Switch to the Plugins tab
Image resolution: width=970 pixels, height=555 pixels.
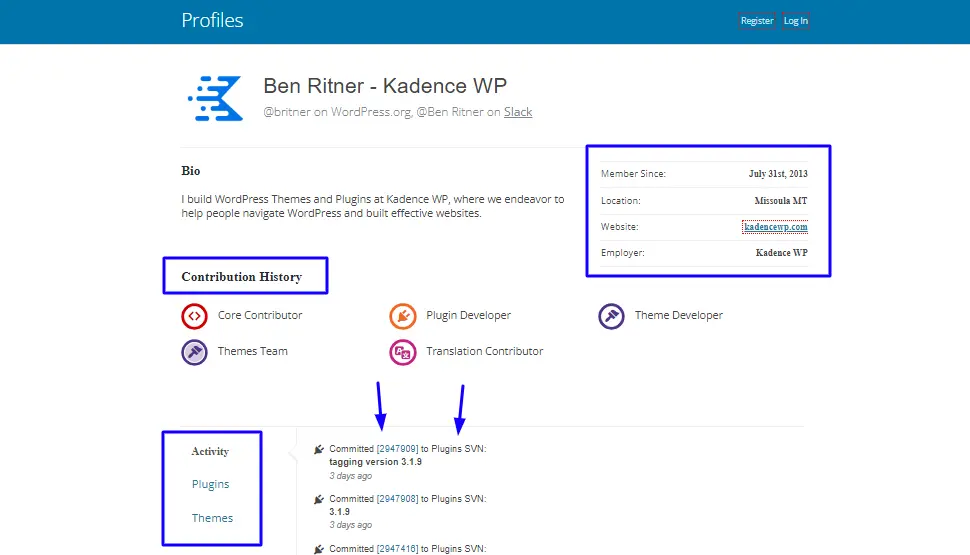pos(210,484)
